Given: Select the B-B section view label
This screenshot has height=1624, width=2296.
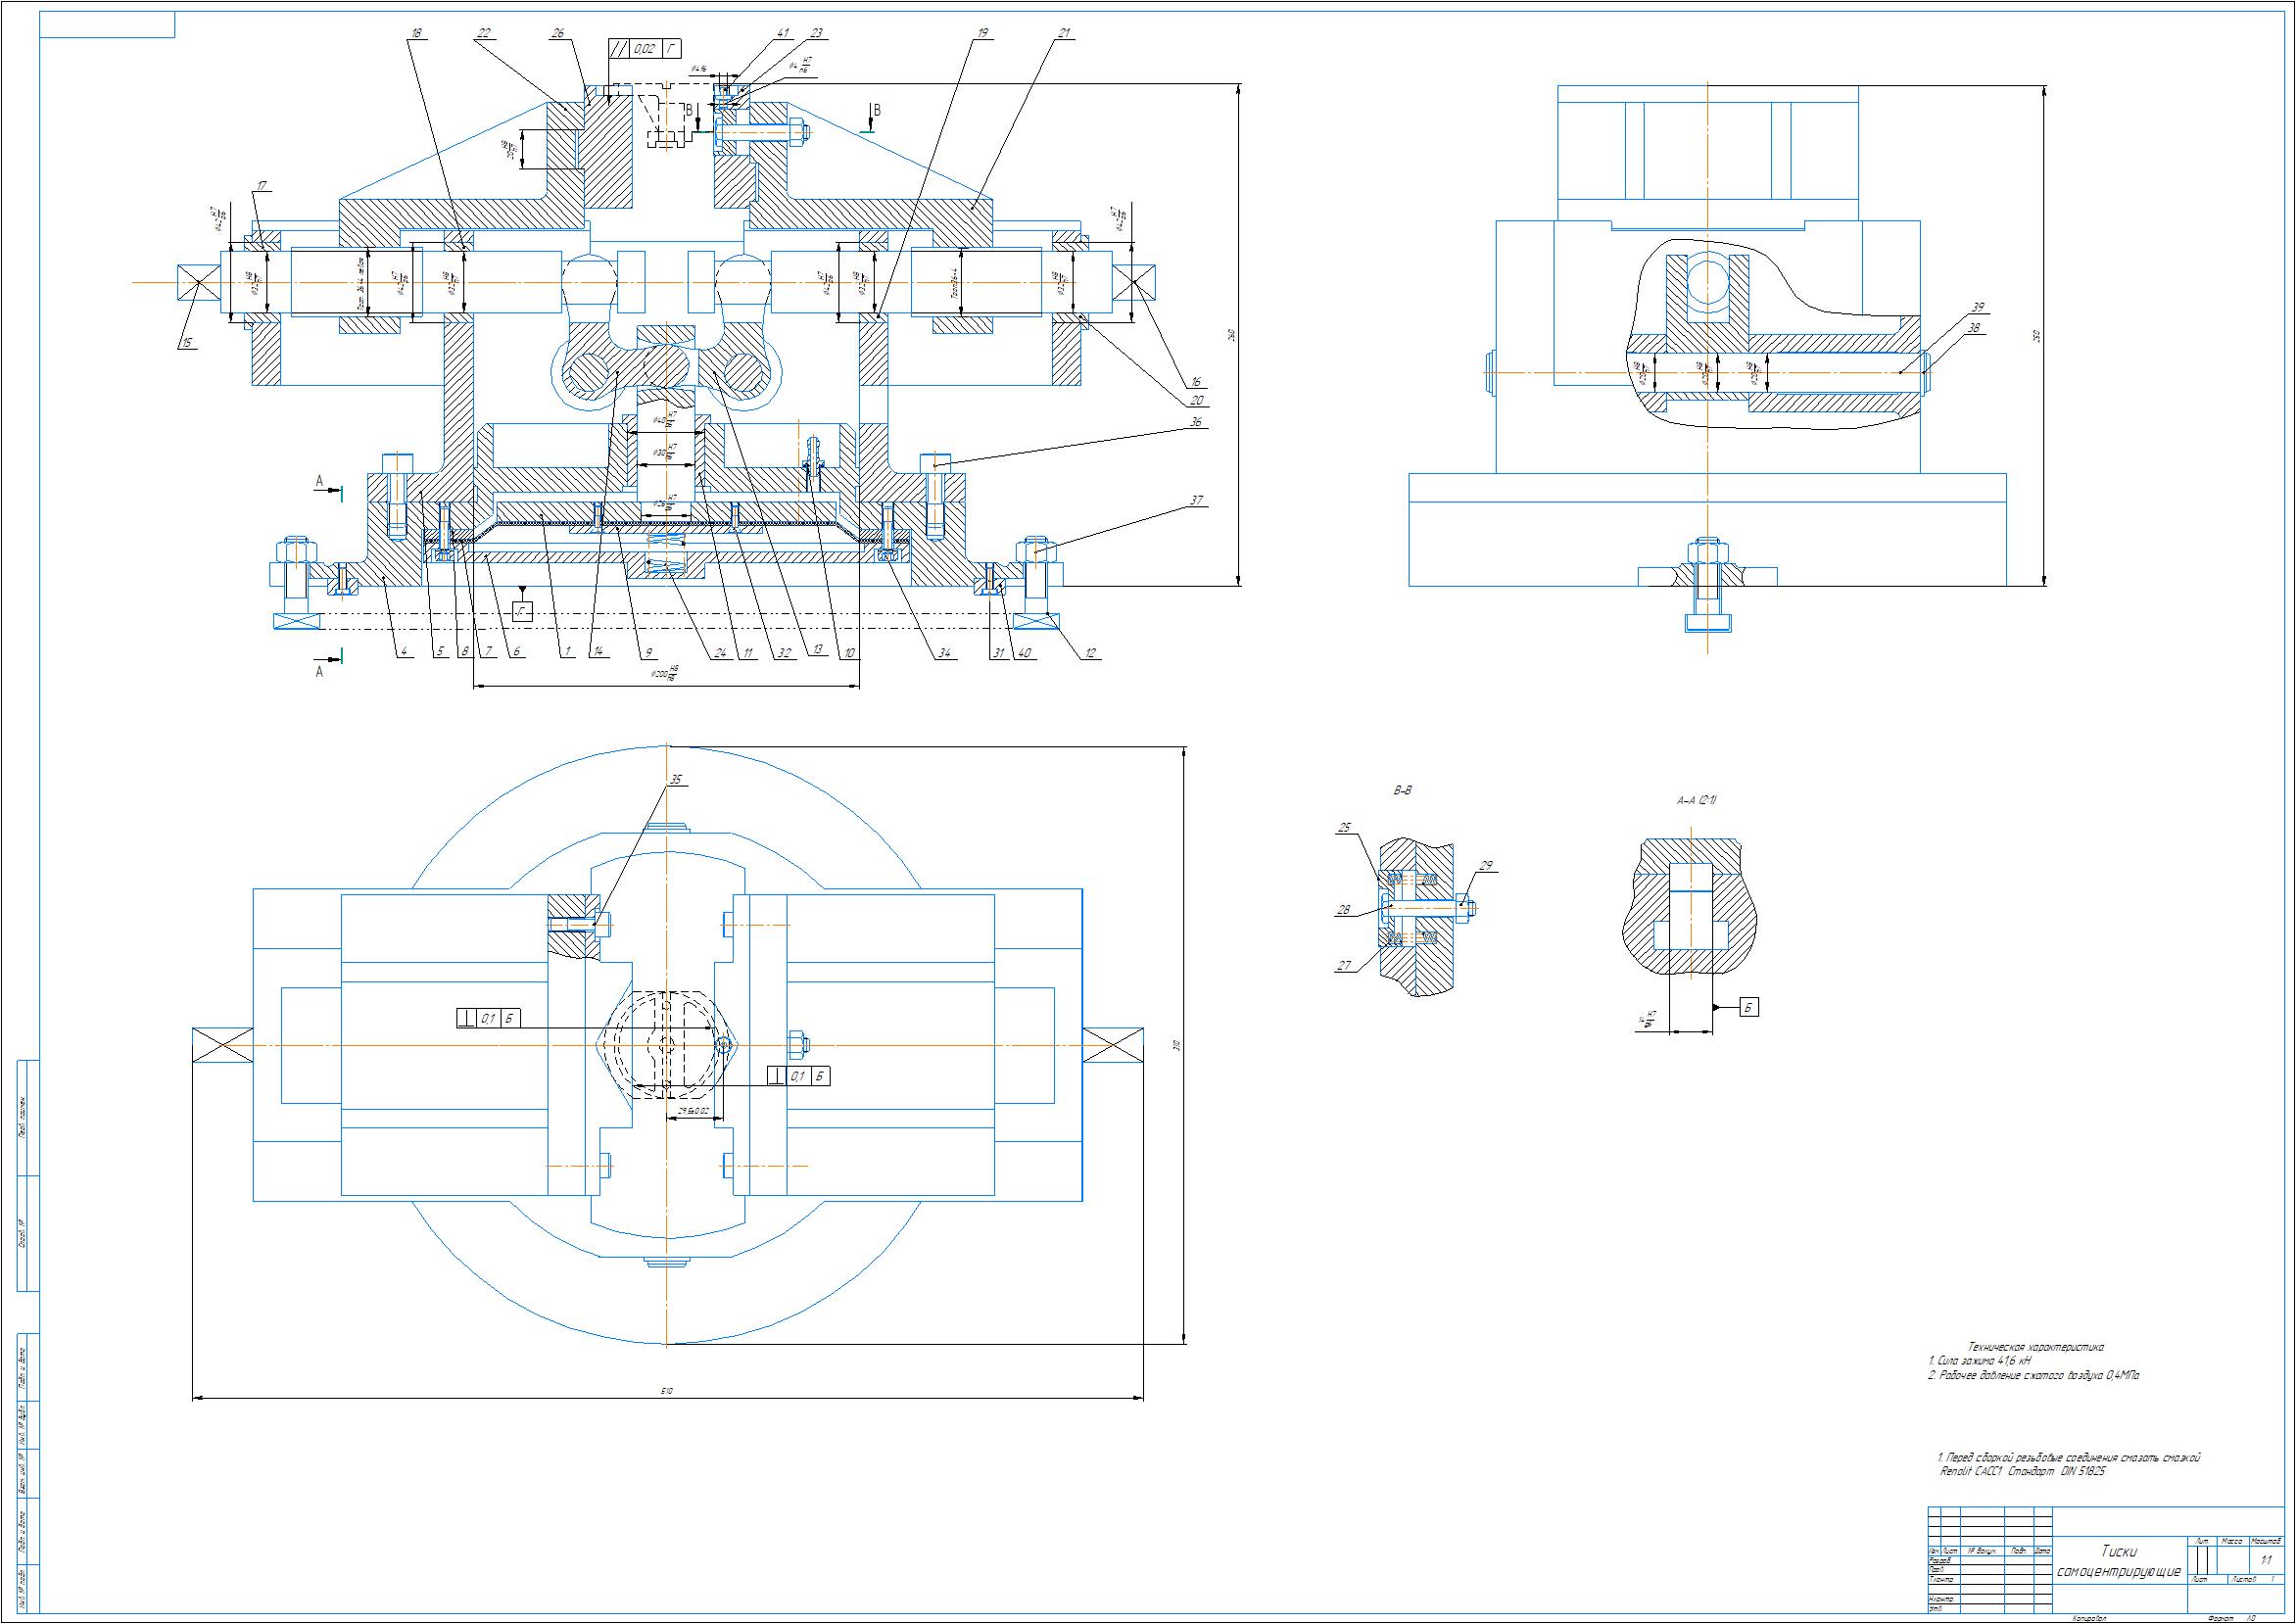Looking at the screenshot, I should click(1402, 791).
